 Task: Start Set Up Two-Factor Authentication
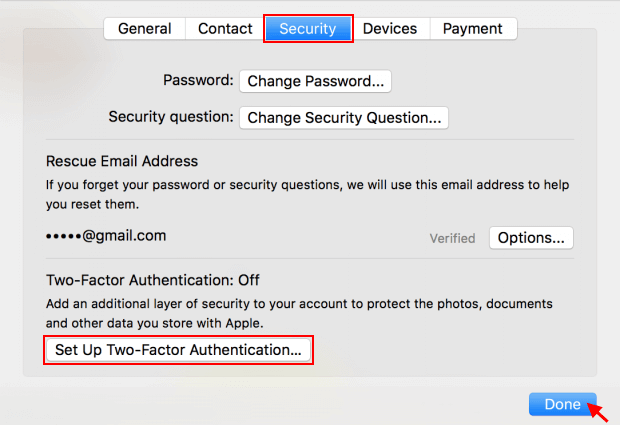178,350
